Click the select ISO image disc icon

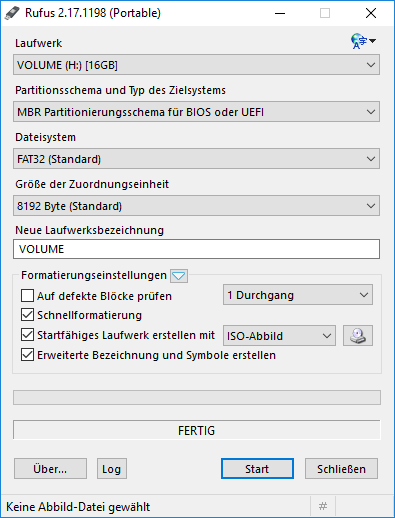tap(358, 335)
